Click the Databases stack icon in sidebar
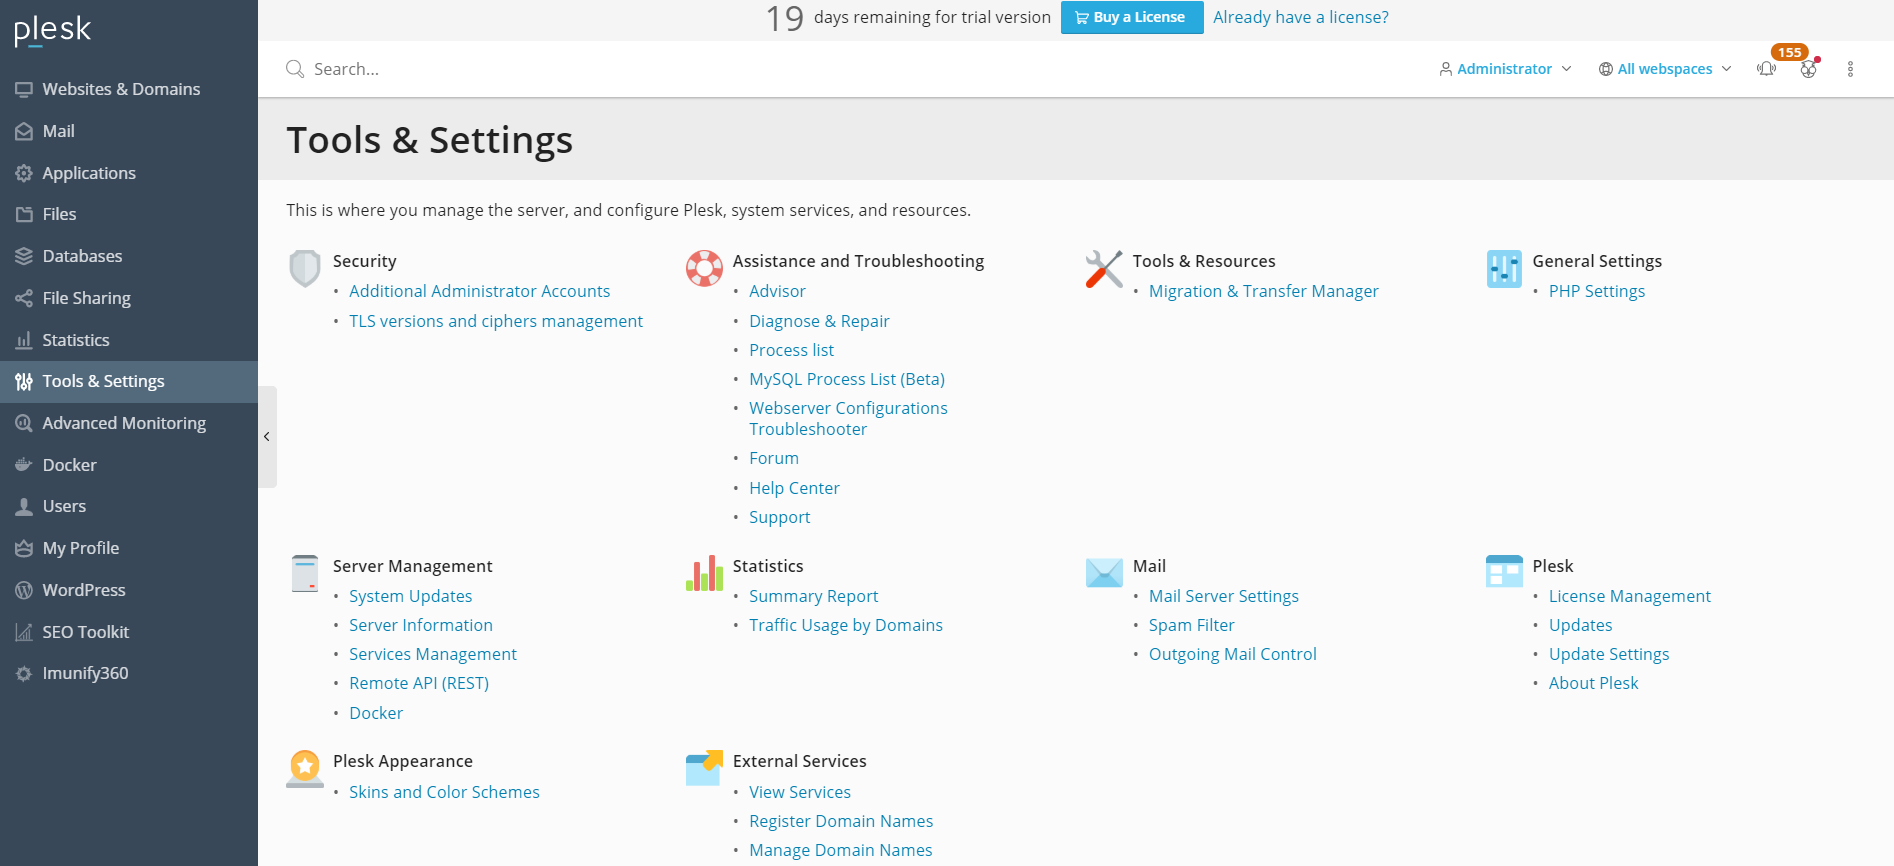This screenshot has width=1894, height=866. (24, 256)
